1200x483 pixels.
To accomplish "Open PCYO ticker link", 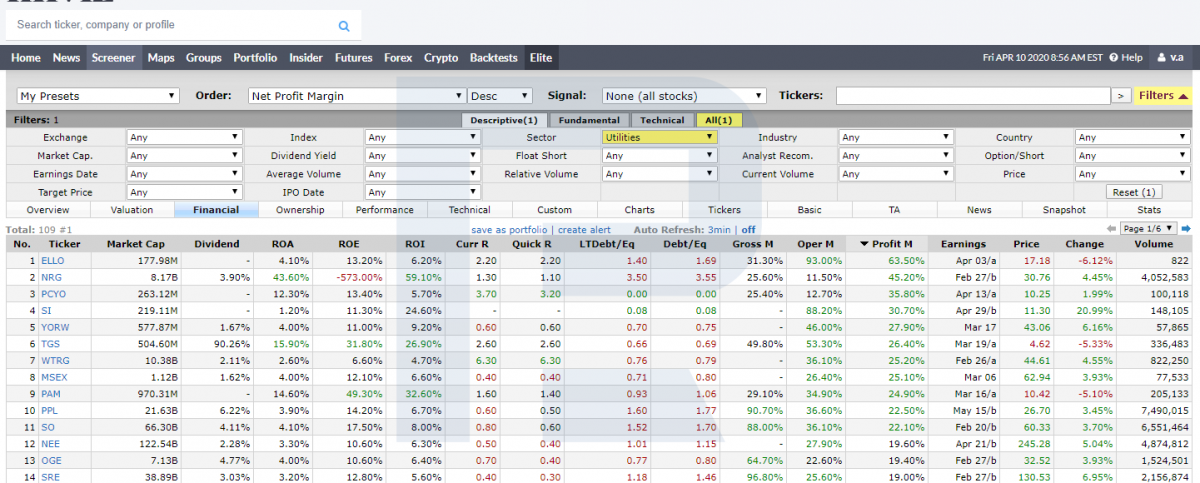I will (53, 294).
